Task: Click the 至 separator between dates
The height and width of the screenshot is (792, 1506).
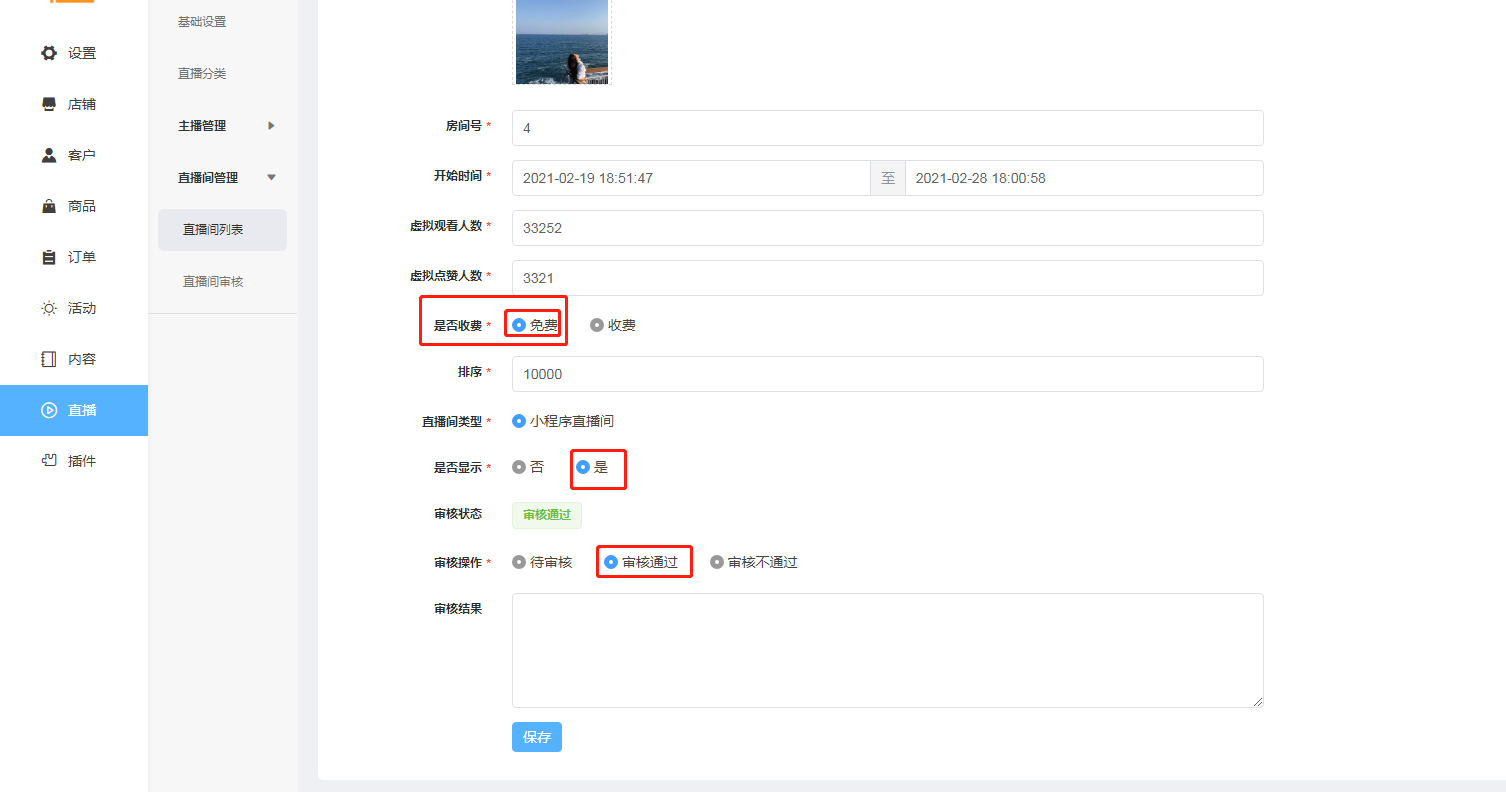Action: [x=888, y=178]
